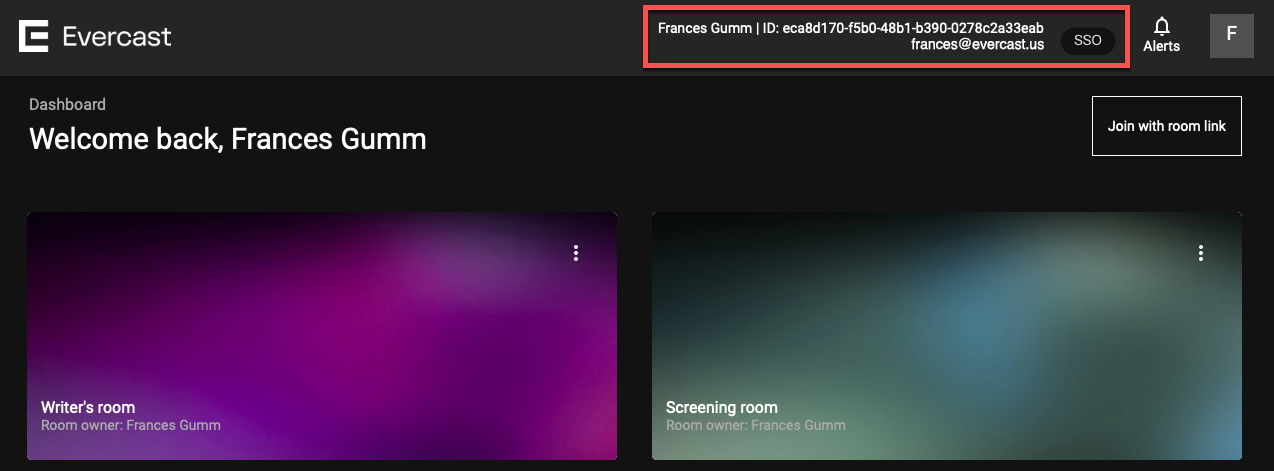Viewport: 1274px width, 471px height.
Task: Click the frances@evercast.us email text
Action: 977,45
